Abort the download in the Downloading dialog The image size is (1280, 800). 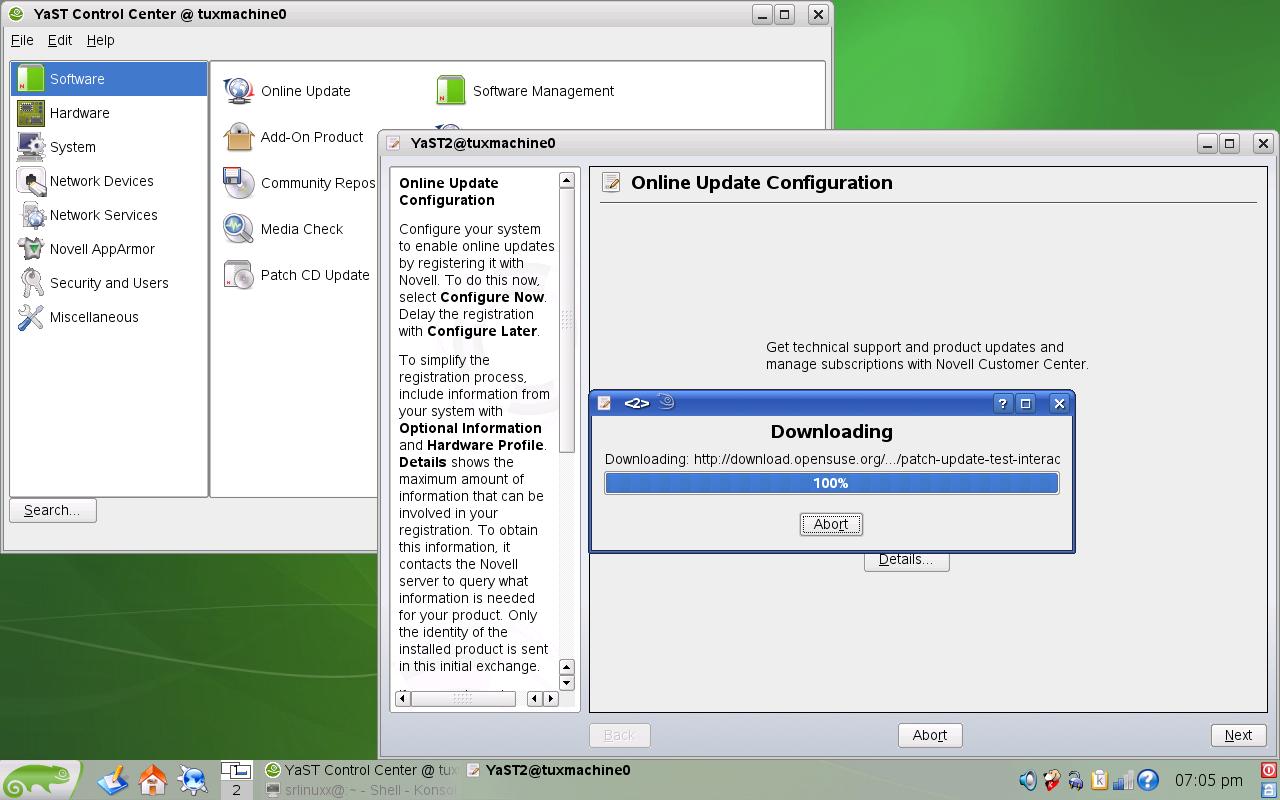click(831, 524)
